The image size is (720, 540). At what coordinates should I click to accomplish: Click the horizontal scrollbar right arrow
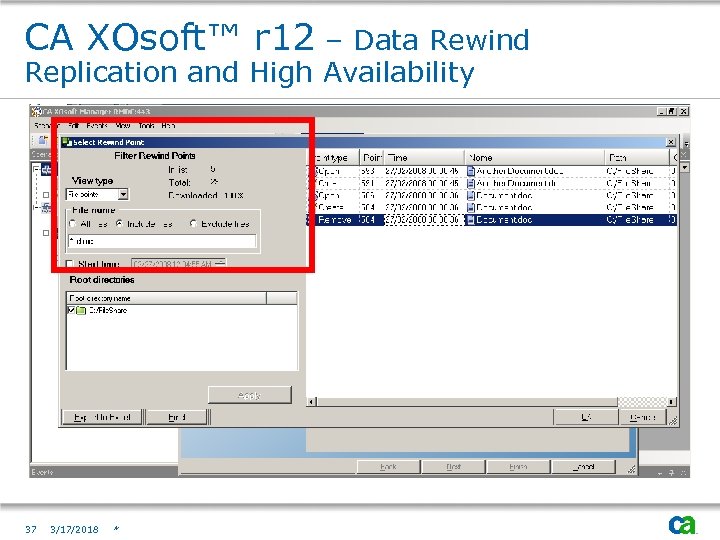coord(671,402)
